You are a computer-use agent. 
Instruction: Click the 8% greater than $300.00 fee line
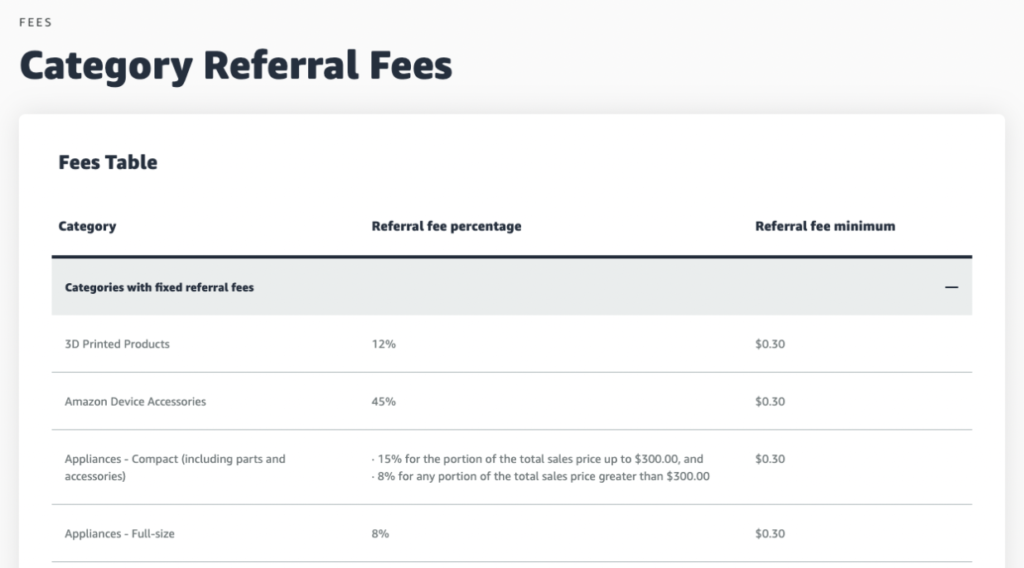(x=541, y=476)
